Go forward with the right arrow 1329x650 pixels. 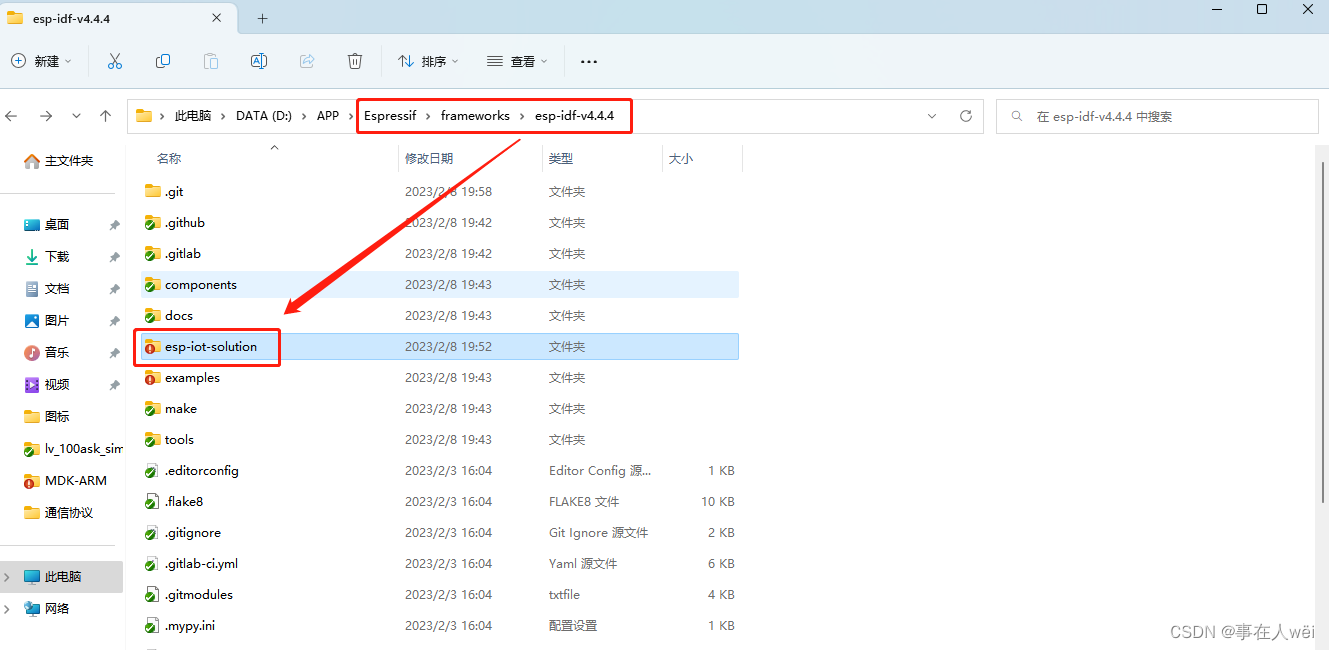[46, 116]
